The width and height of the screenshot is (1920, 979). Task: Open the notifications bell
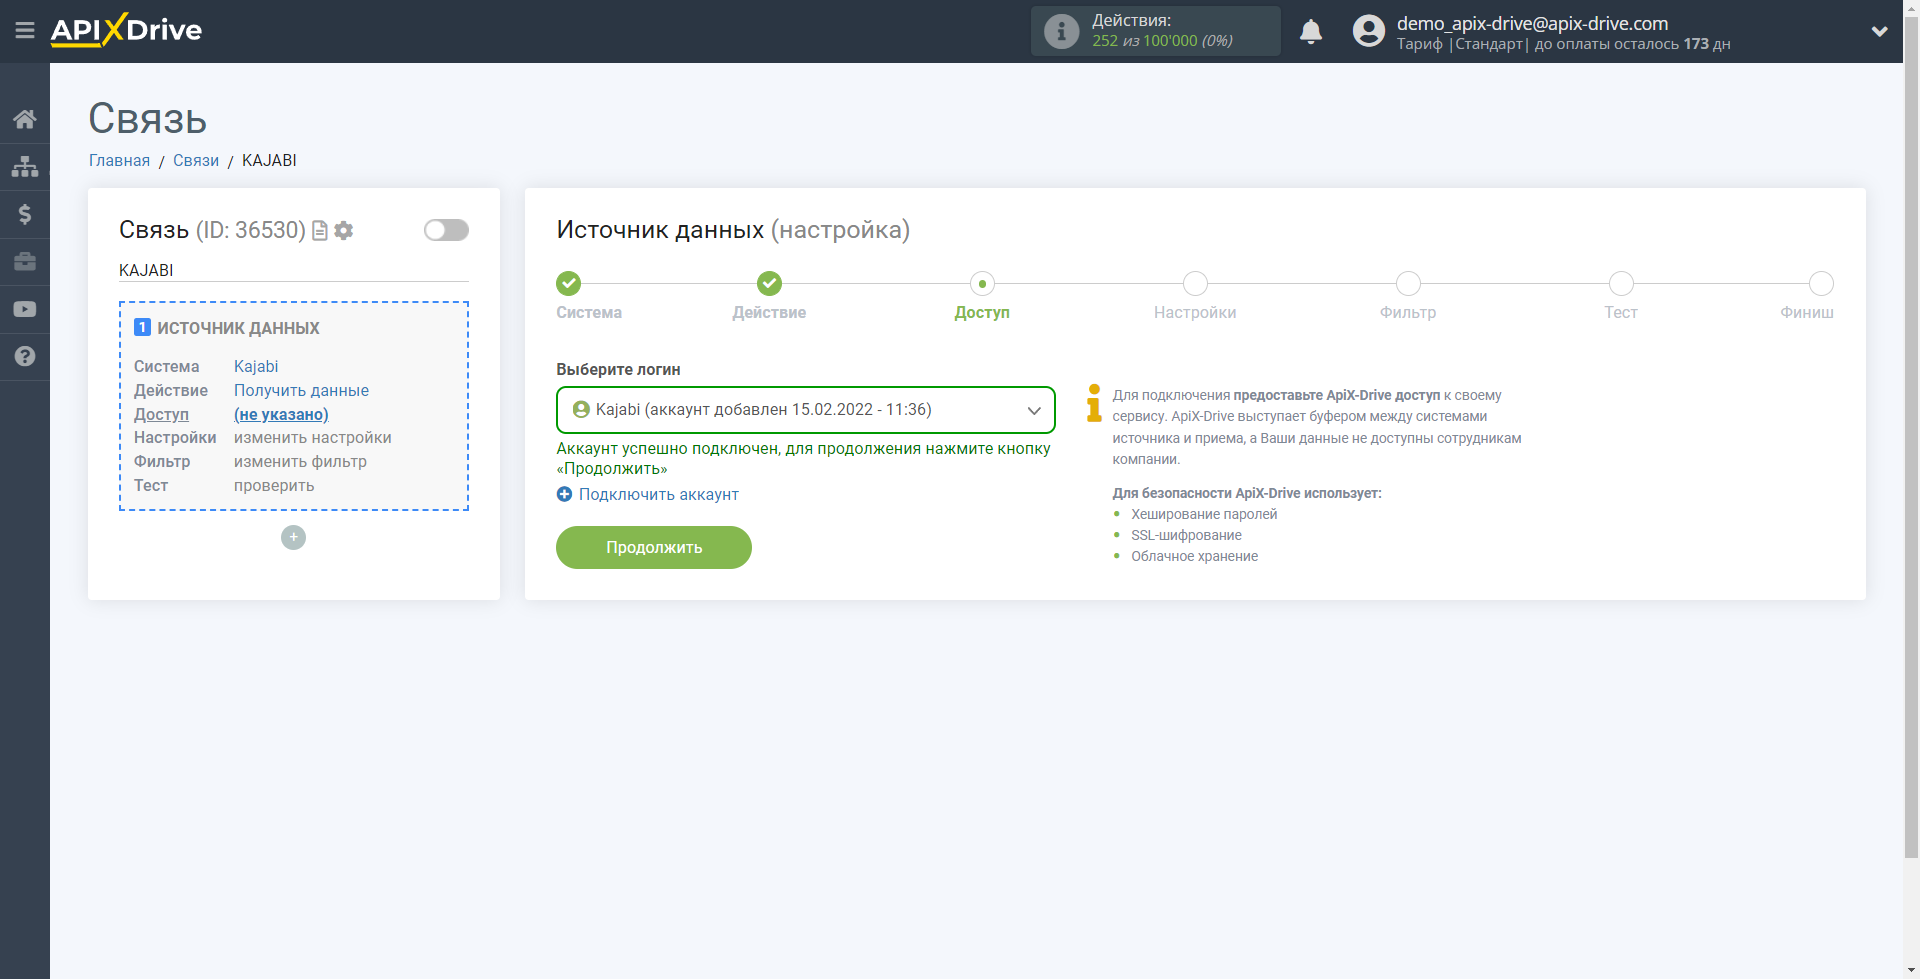[x=1311, y=31]
